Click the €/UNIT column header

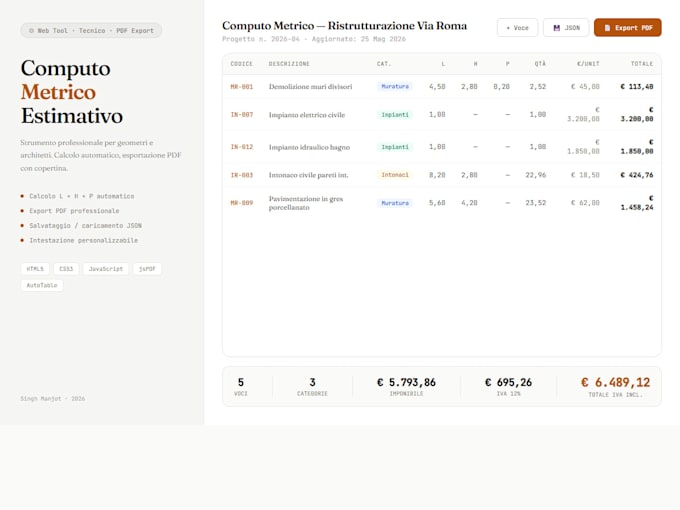point(588,64)
